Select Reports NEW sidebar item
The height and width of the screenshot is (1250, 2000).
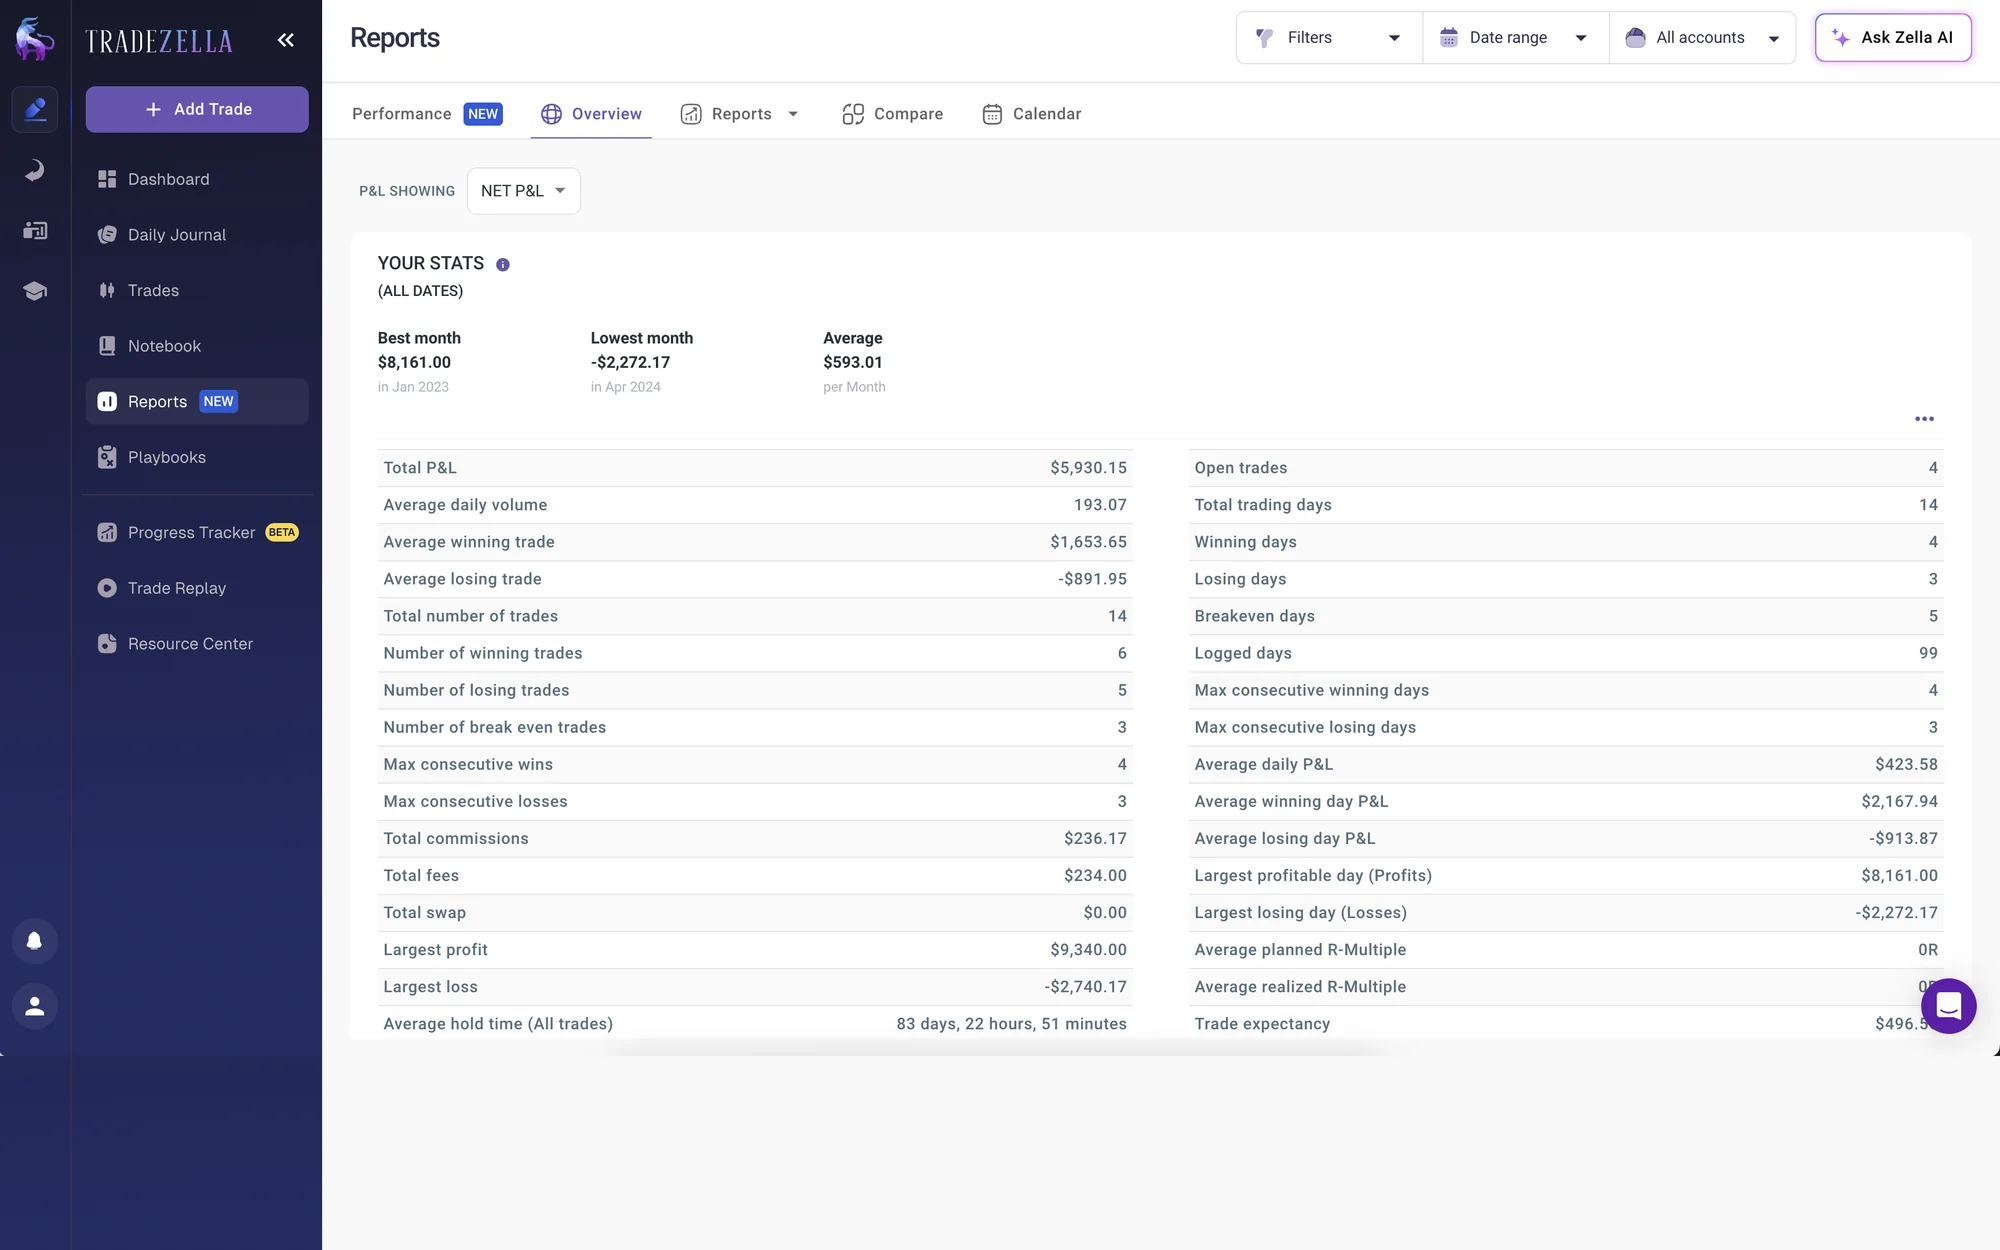click(x=197, y=401)
